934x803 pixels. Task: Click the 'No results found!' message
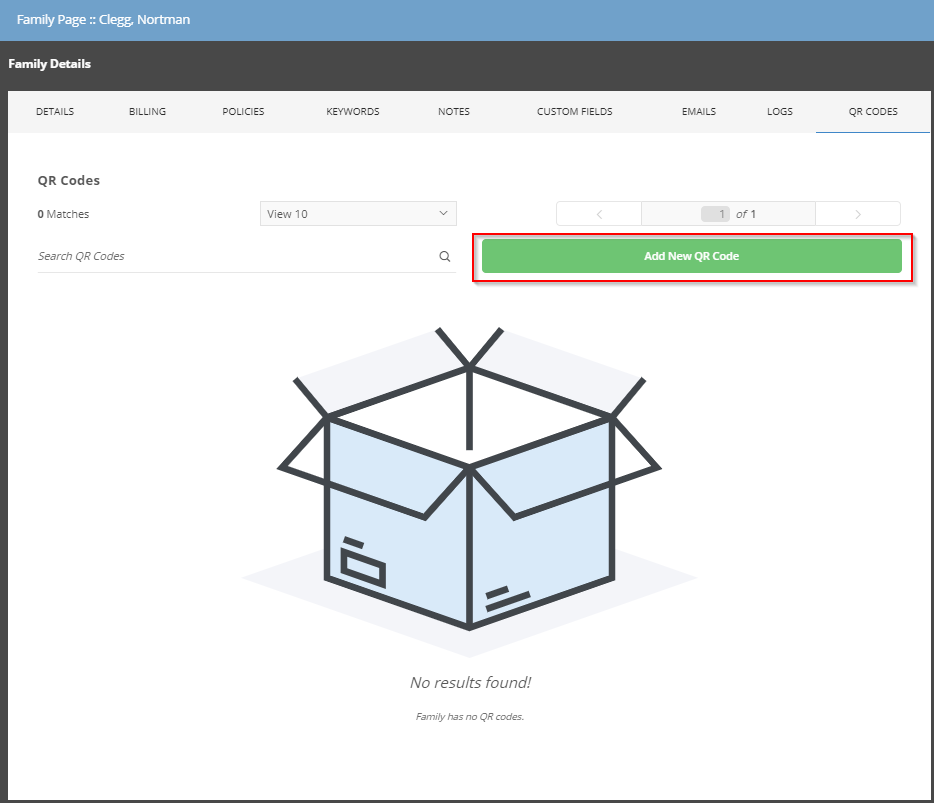coord(470,683)
